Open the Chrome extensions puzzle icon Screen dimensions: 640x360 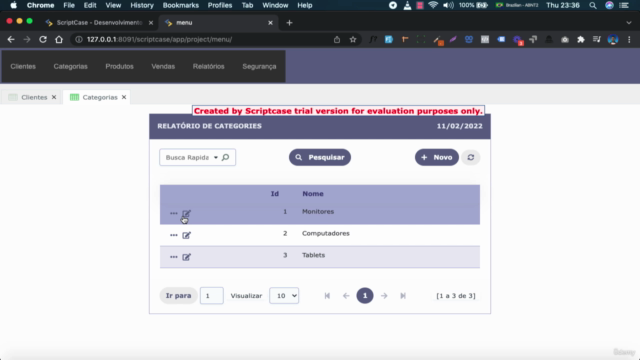(581, 40)
